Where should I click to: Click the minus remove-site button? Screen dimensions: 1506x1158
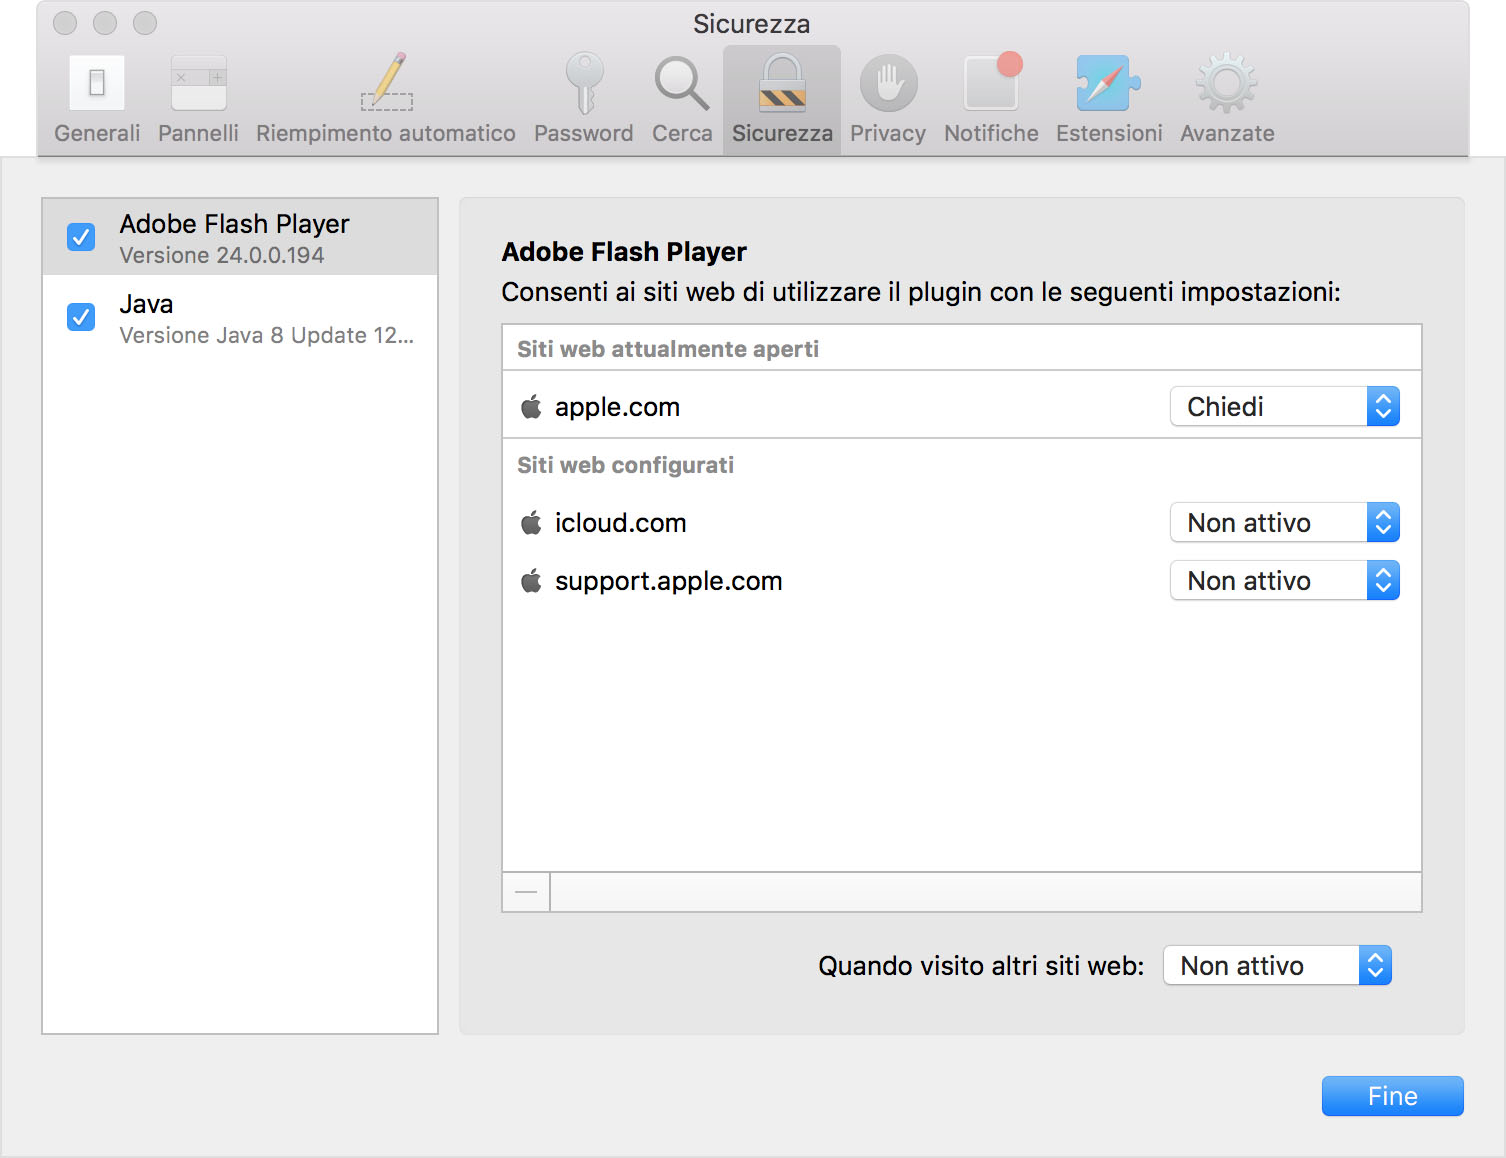526,892
